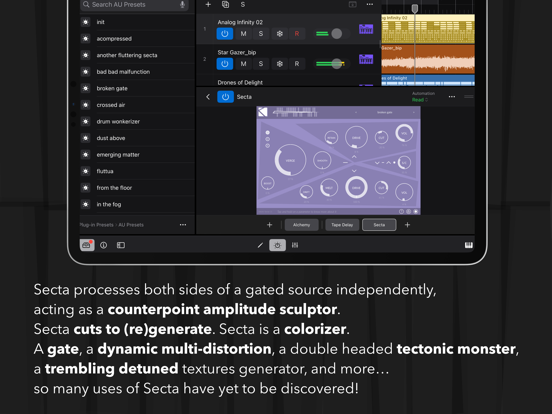Click the lower DRIVE knob in Secta
The image size is (552, 414).
pyautogui.click(x=356, y=188)
